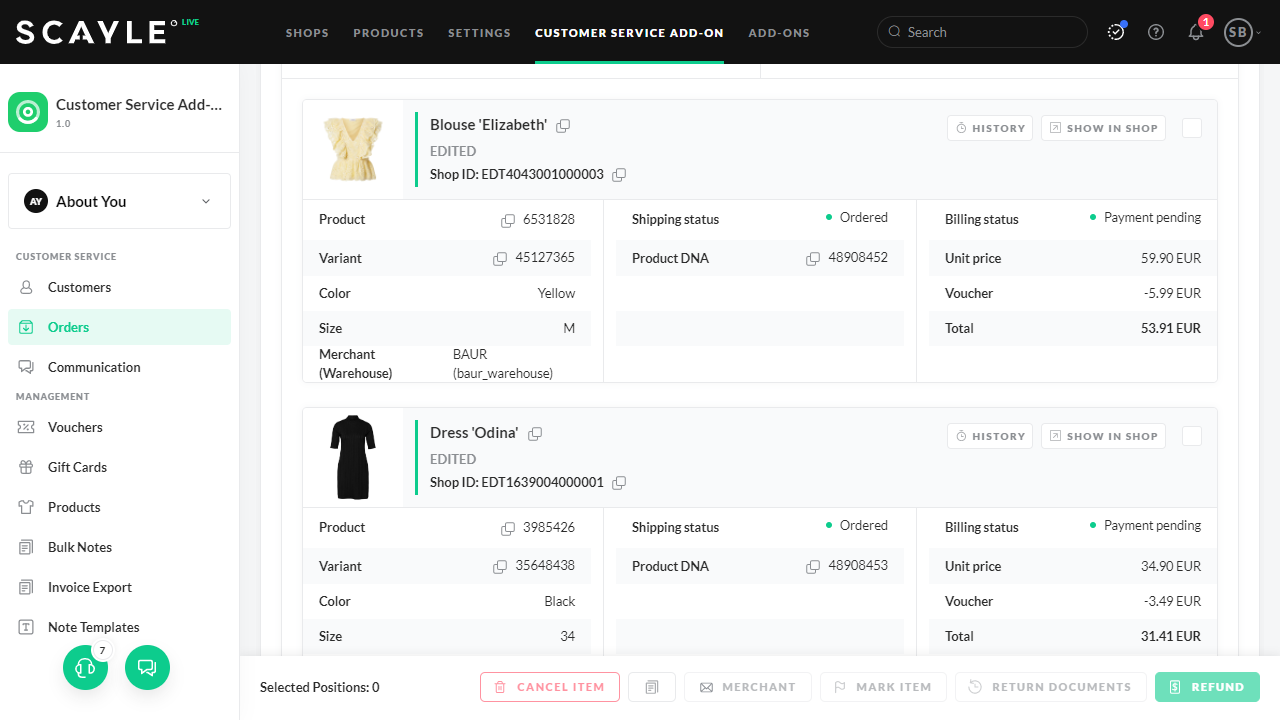
Task: Open the notifications bell
Action: pos(1196,32)
